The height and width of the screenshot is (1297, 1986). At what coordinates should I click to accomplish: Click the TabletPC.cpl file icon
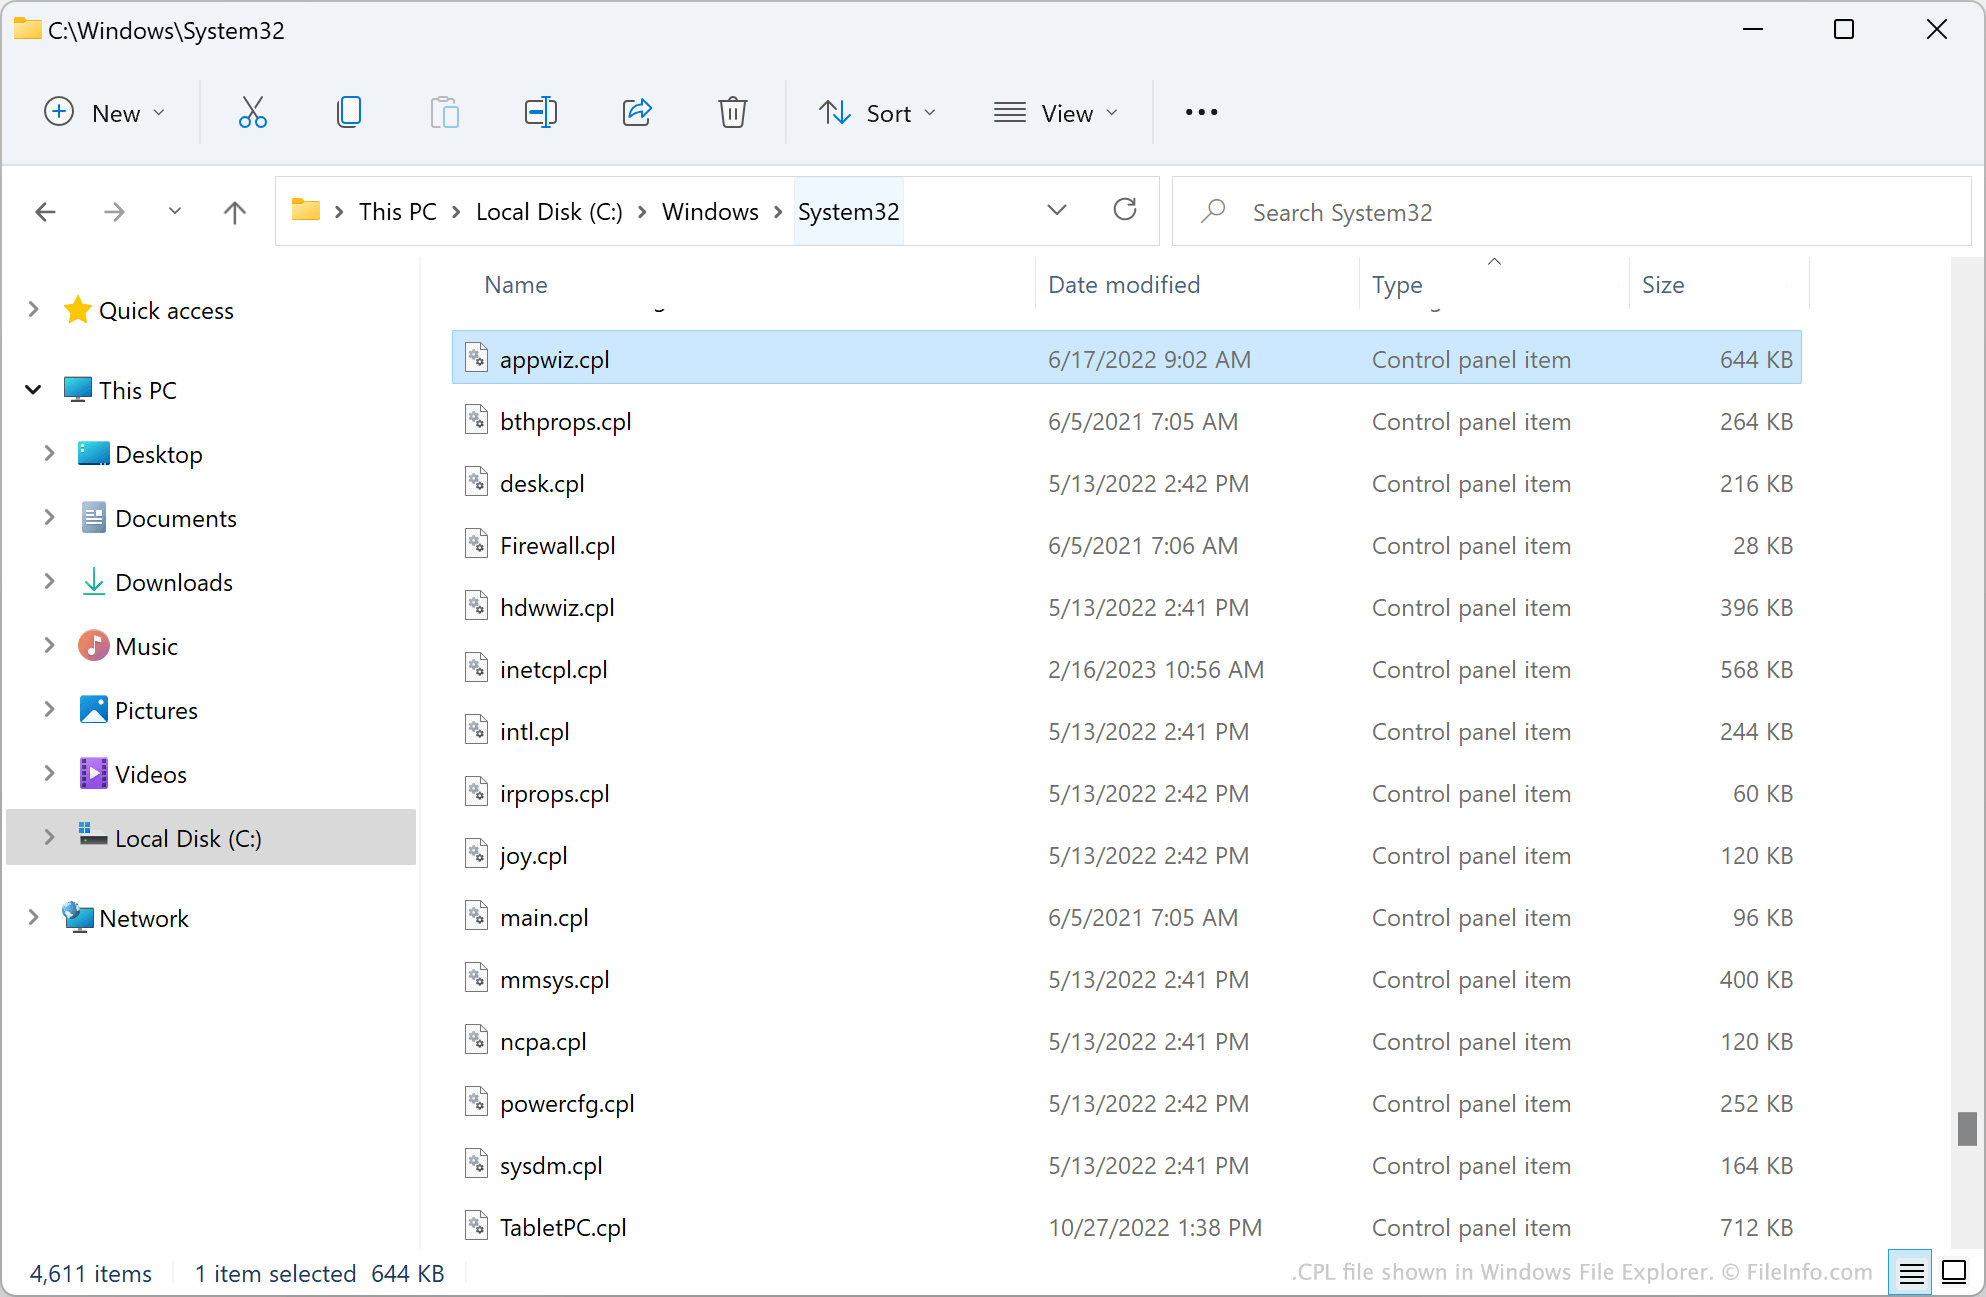point(477,1226)
